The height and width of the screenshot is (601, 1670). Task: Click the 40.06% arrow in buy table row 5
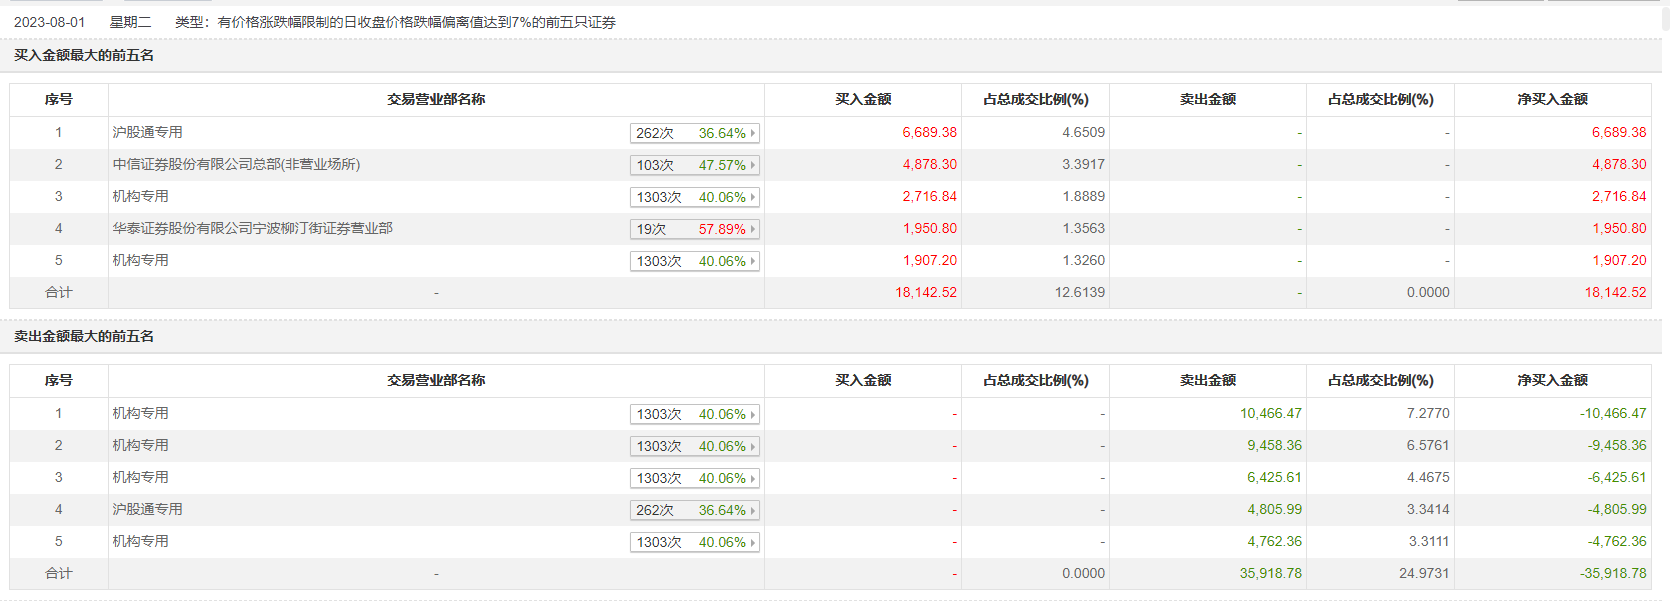tap(752, 261)
